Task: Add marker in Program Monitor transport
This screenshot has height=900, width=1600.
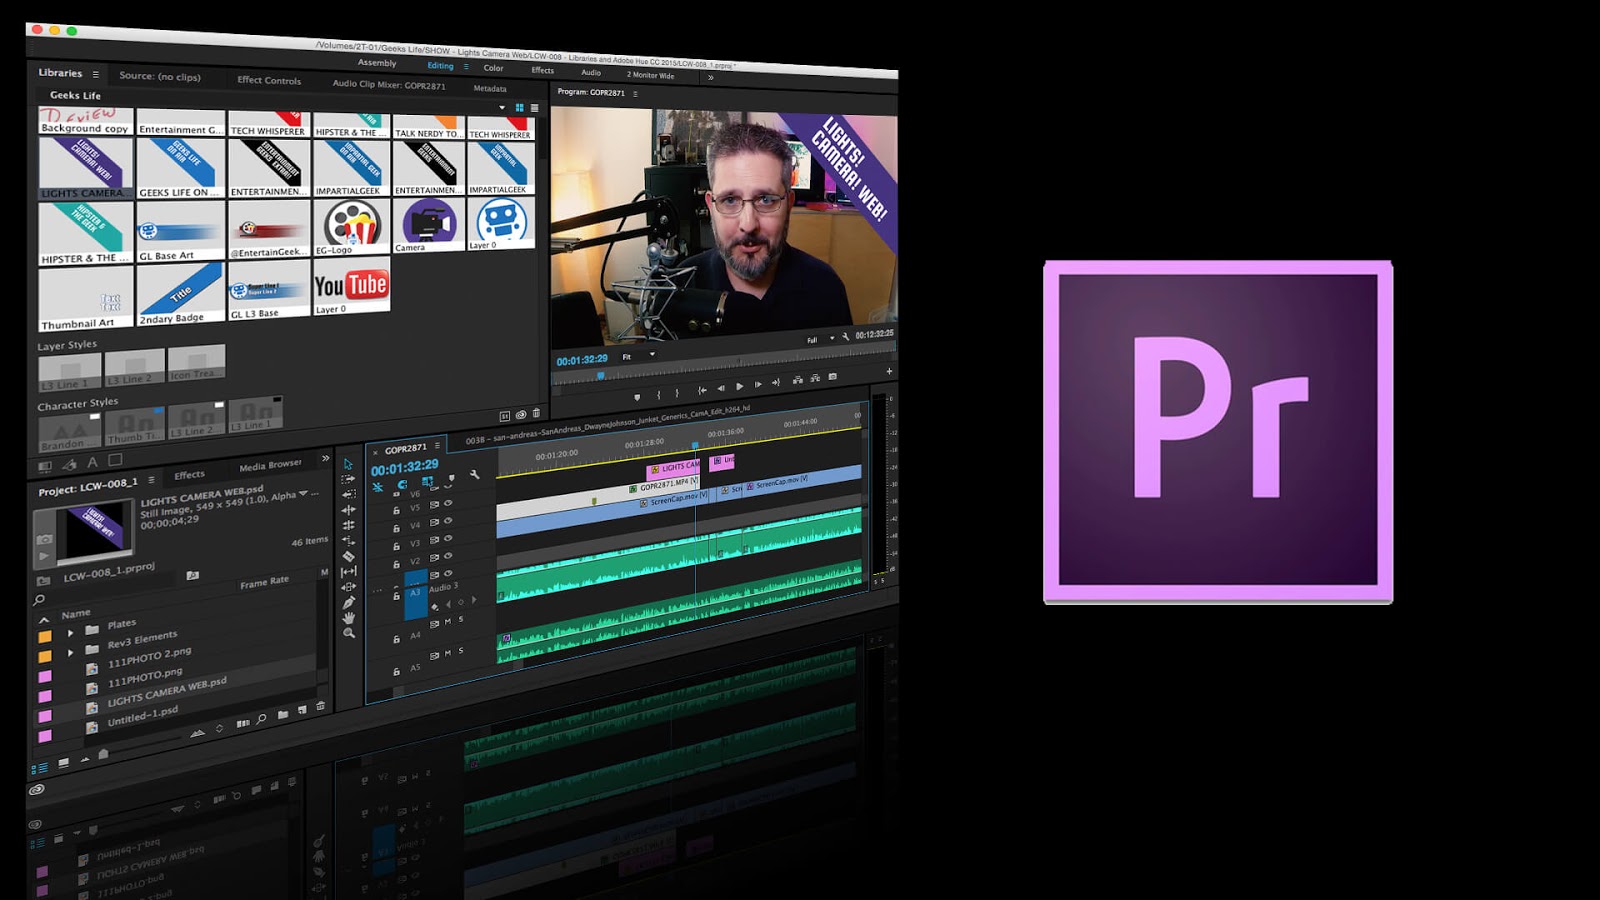Action: pyautogui.click(x=637, y=396)
